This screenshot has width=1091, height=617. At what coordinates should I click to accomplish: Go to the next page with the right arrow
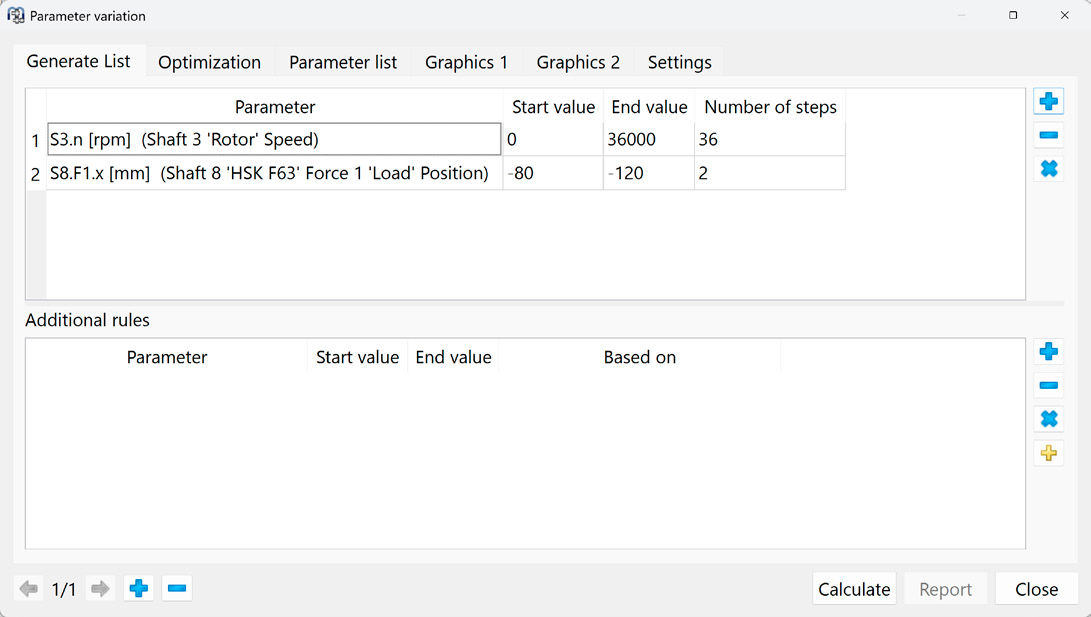[x=99, y=588]
